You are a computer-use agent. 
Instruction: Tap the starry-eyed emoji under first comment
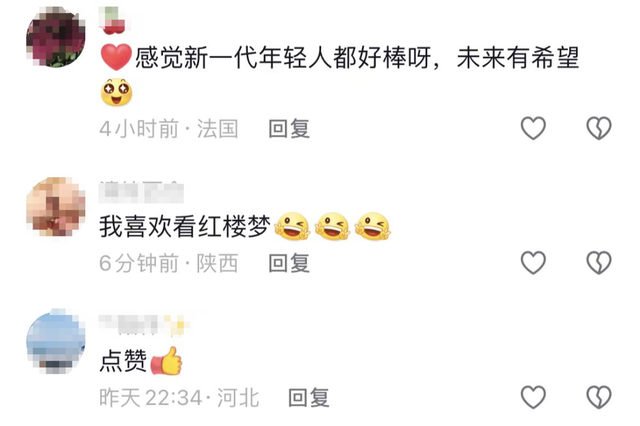116,92
